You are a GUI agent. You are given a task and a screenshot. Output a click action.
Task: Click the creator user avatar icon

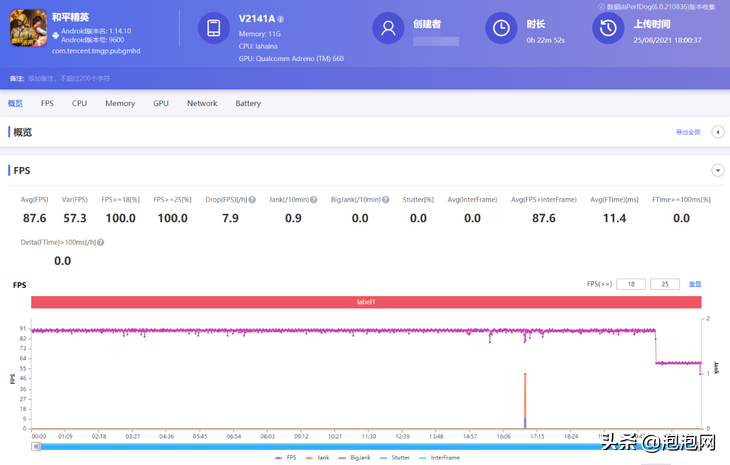click(x=388, y=28)
